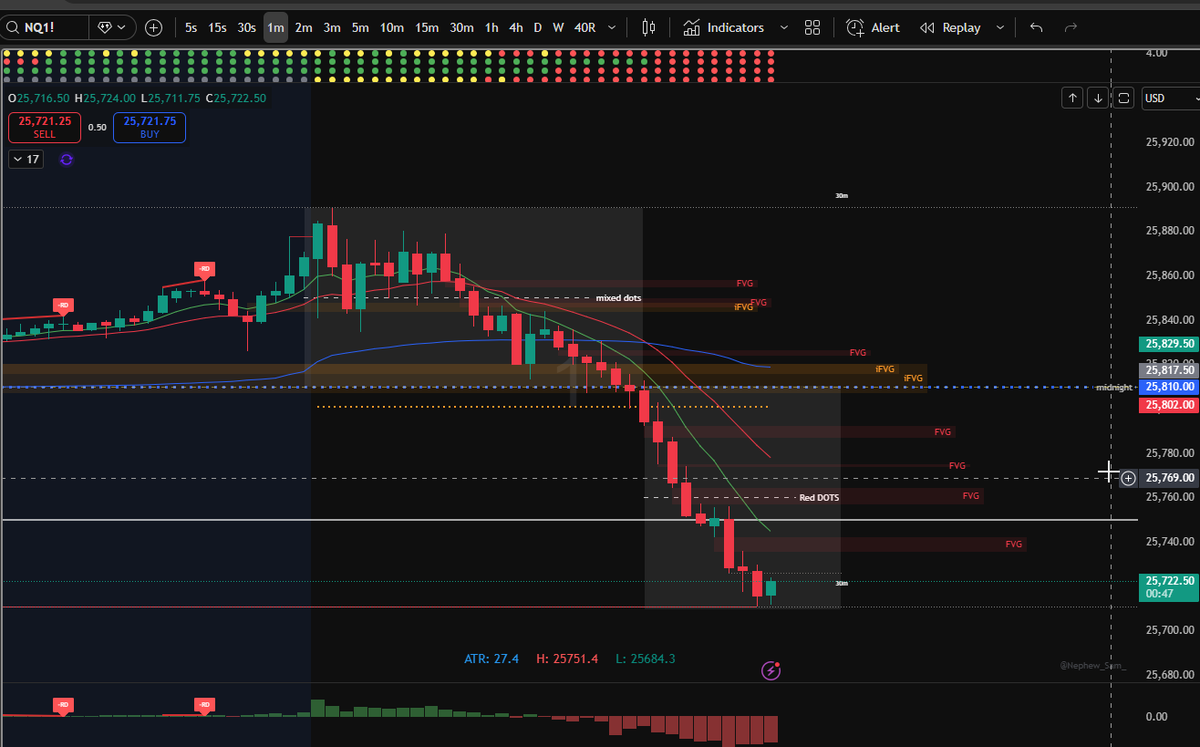Click the 25,900.00 price axis label

coord(1170,186)
